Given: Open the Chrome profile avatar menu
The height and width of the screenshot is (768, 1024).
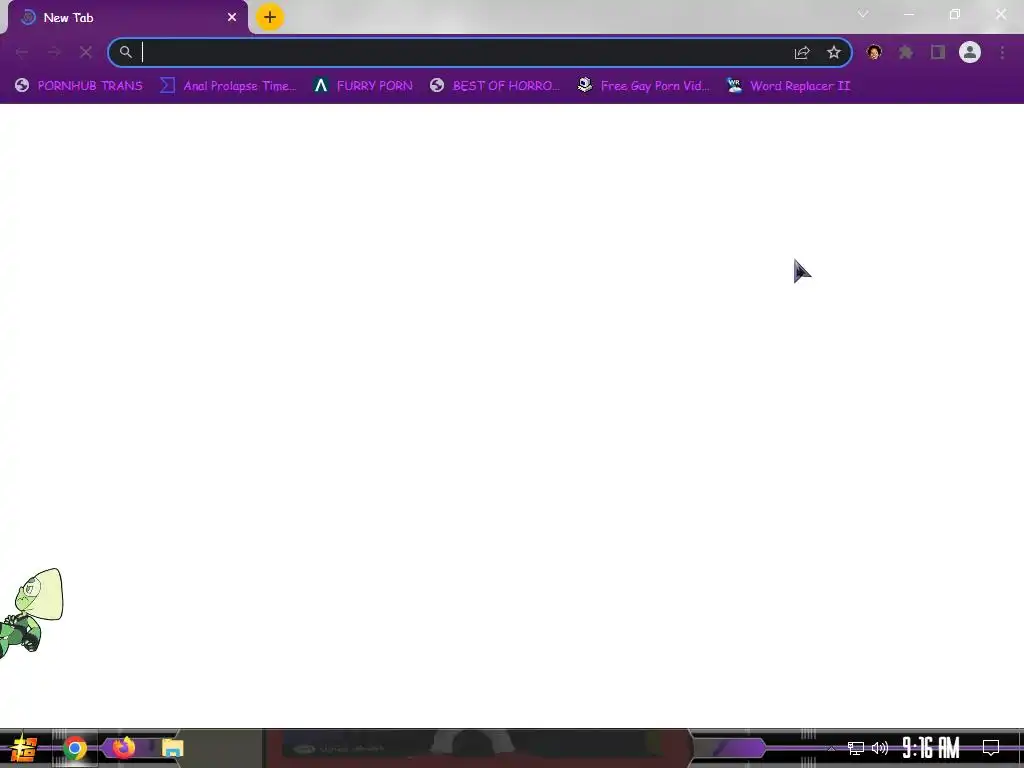Looking at the screenshot, I should click(970, 52).
